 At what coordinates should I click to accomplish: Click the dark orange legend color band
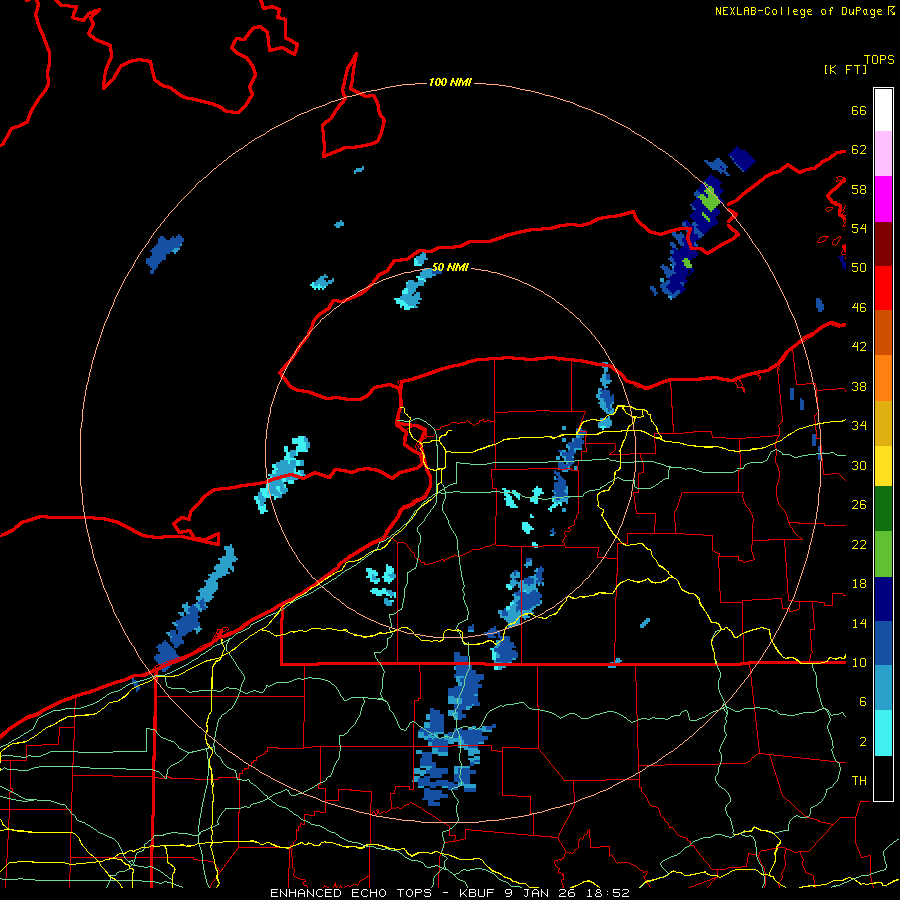[883, 332]
